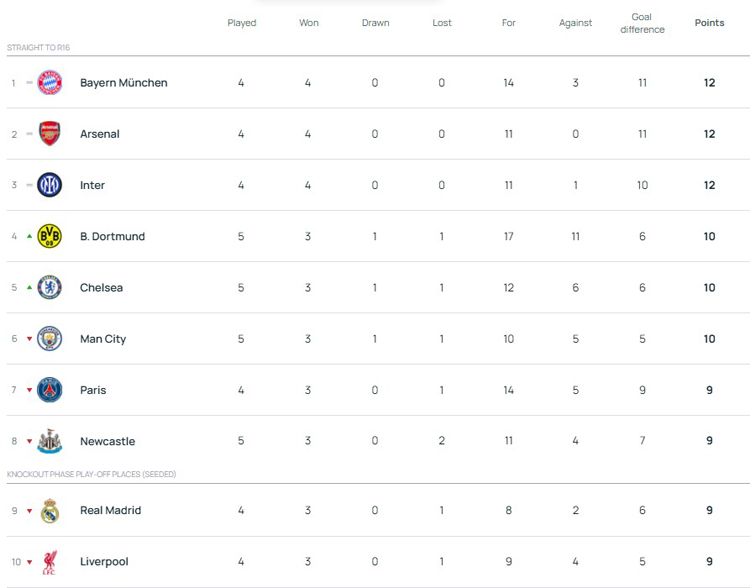Viewport: 750px width, 588px height.
Task: Click the Liverpool LFC crest
Action: (49, 562)
